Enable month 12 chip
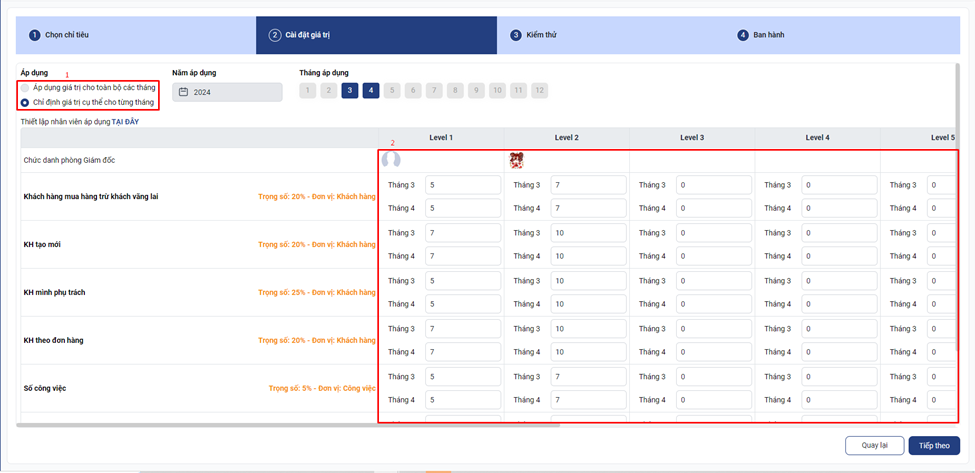 pyautogui.click(x=540, y=90)
